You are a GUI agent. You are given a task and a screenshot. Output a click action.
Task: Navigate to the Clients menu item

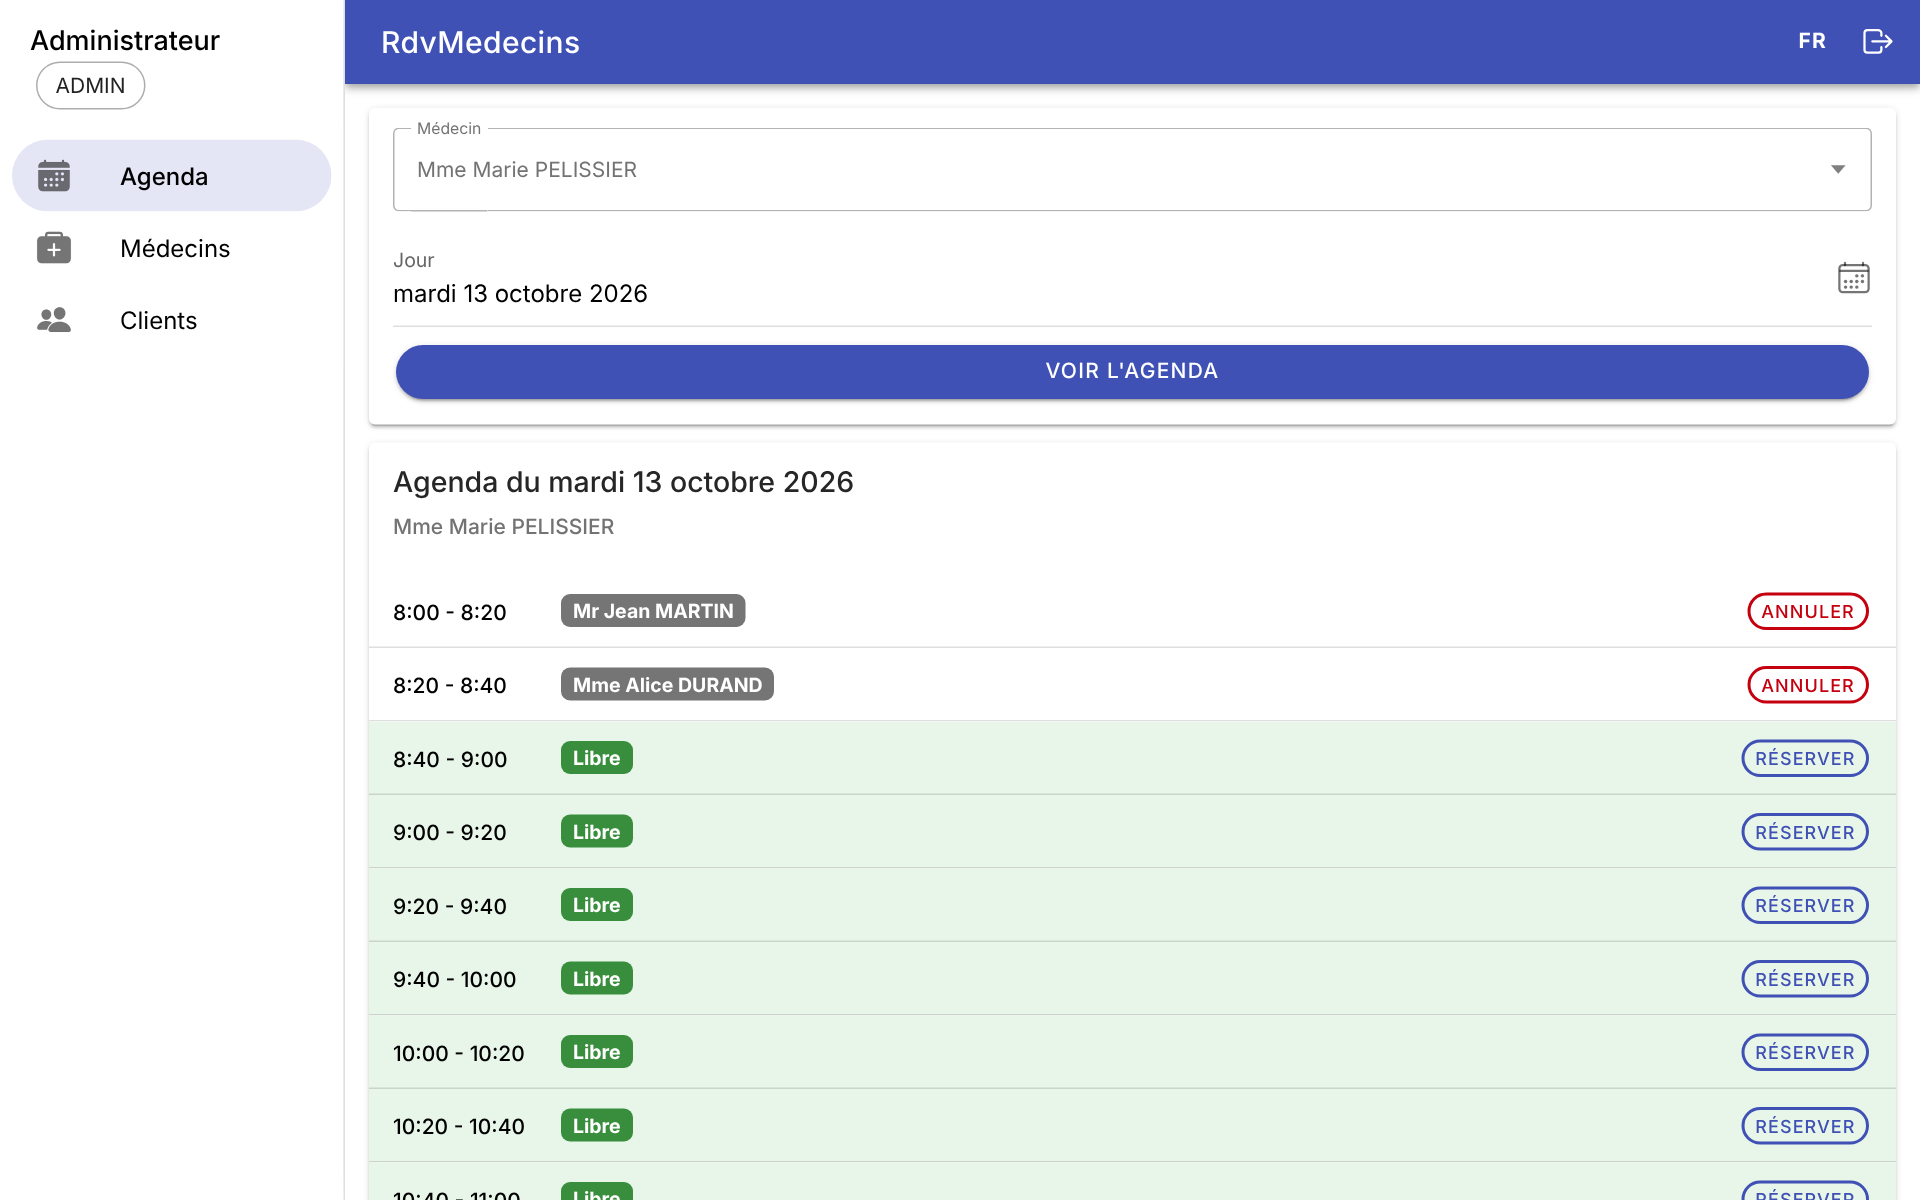click(x=171, y=320)
